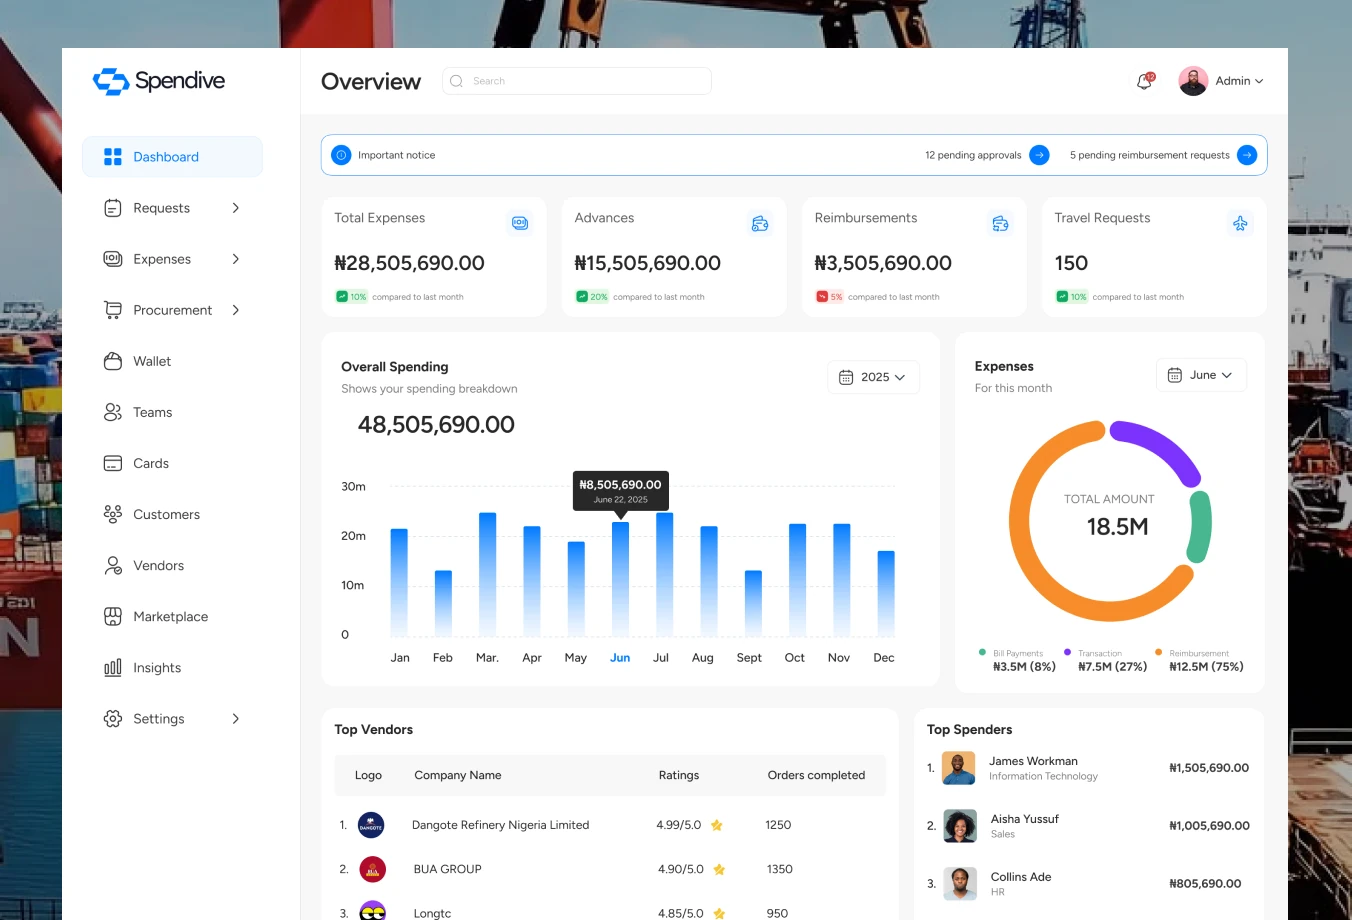Click the Important notice info icon
Screen dimensions: 1352x920
[x=341, y=155]
